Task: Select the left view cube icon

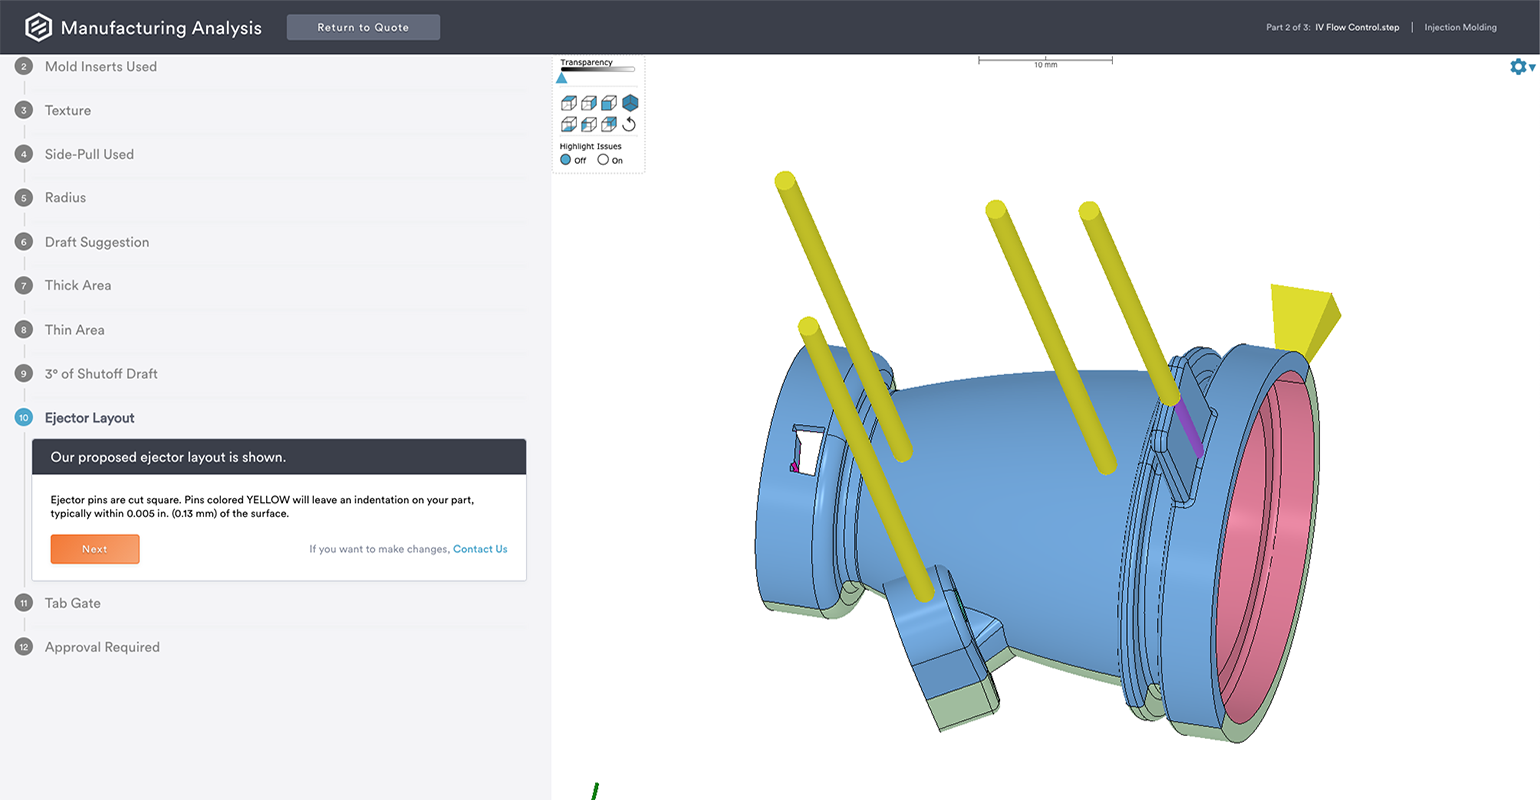Action: pyautogui.click(x=589, y=124)
